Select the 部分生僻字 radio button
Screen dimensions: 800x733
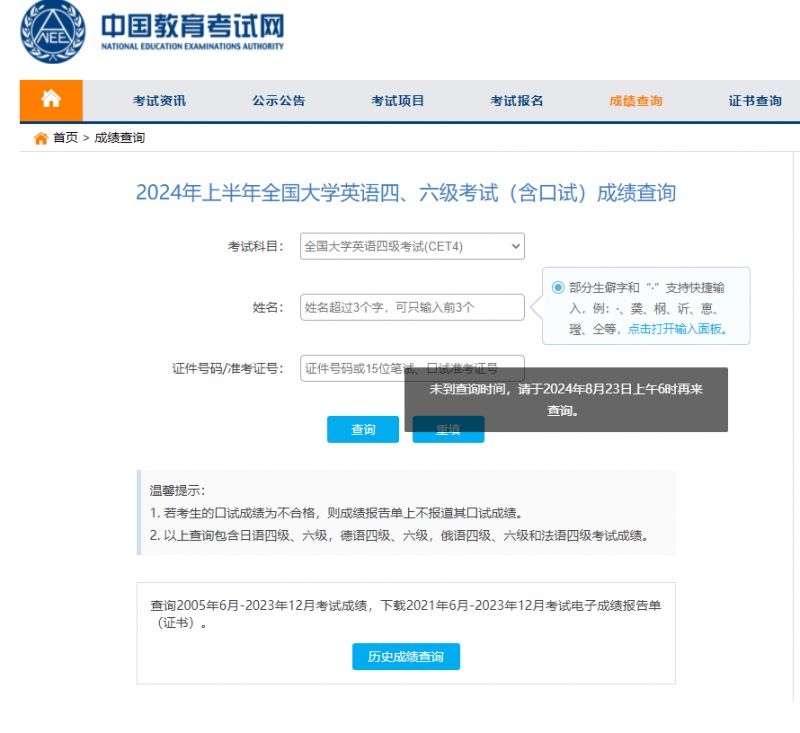tap(558, 287)
